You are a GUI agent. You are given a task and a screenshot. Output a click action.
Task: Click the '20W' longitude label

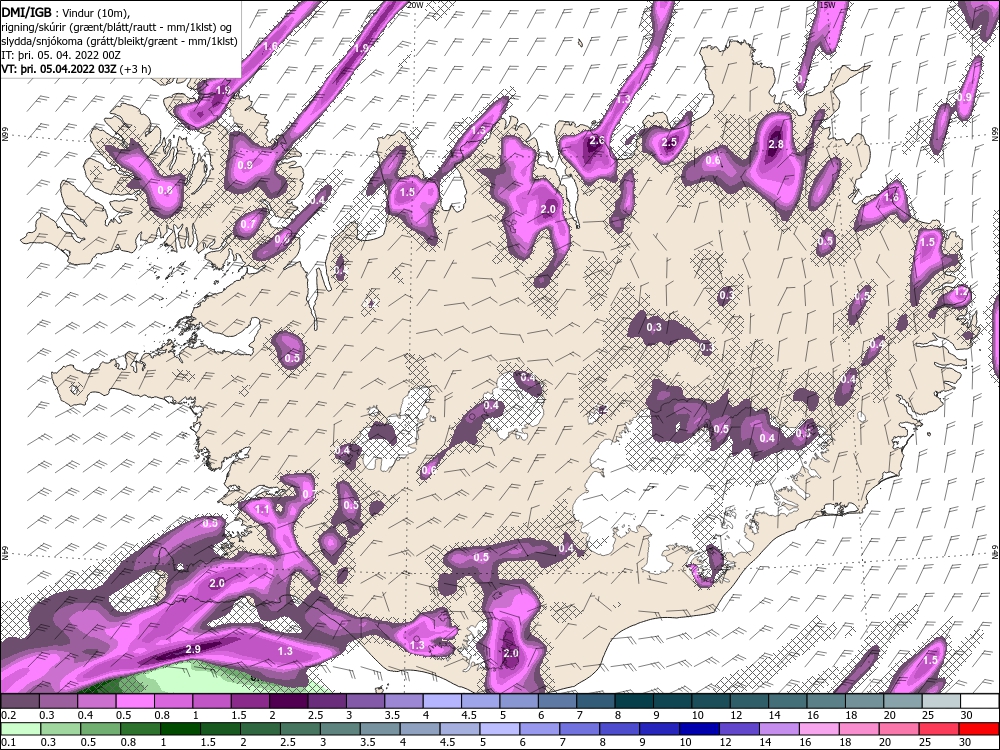(415, 5)
